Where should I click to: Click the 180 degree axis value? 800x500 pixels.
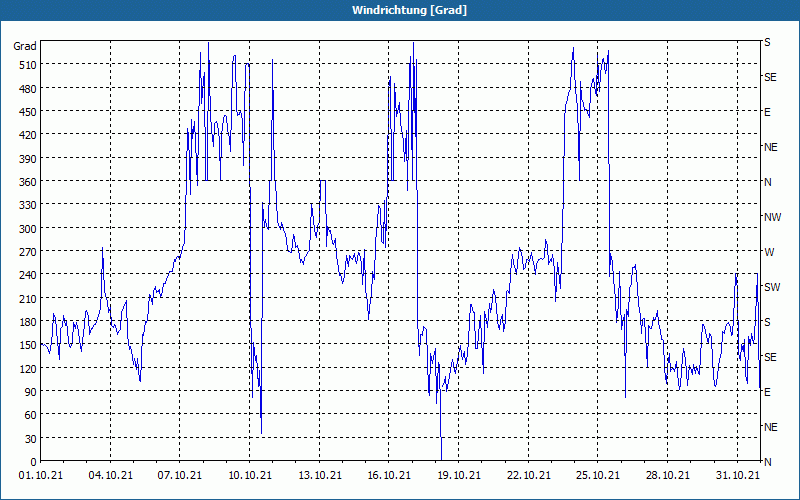[28, 322]
